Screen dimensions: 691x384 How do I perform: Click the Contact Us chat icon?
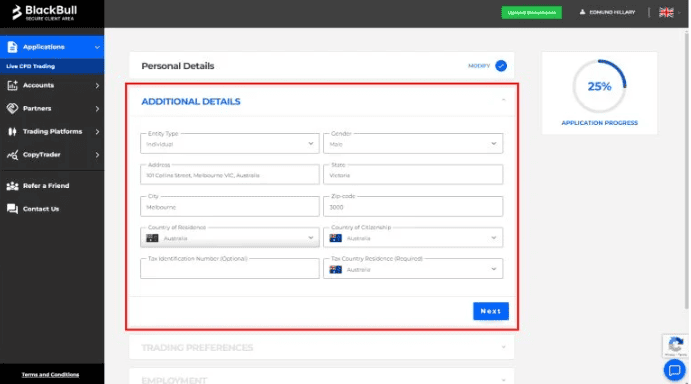pyautogui.click(x=12, y=209)
